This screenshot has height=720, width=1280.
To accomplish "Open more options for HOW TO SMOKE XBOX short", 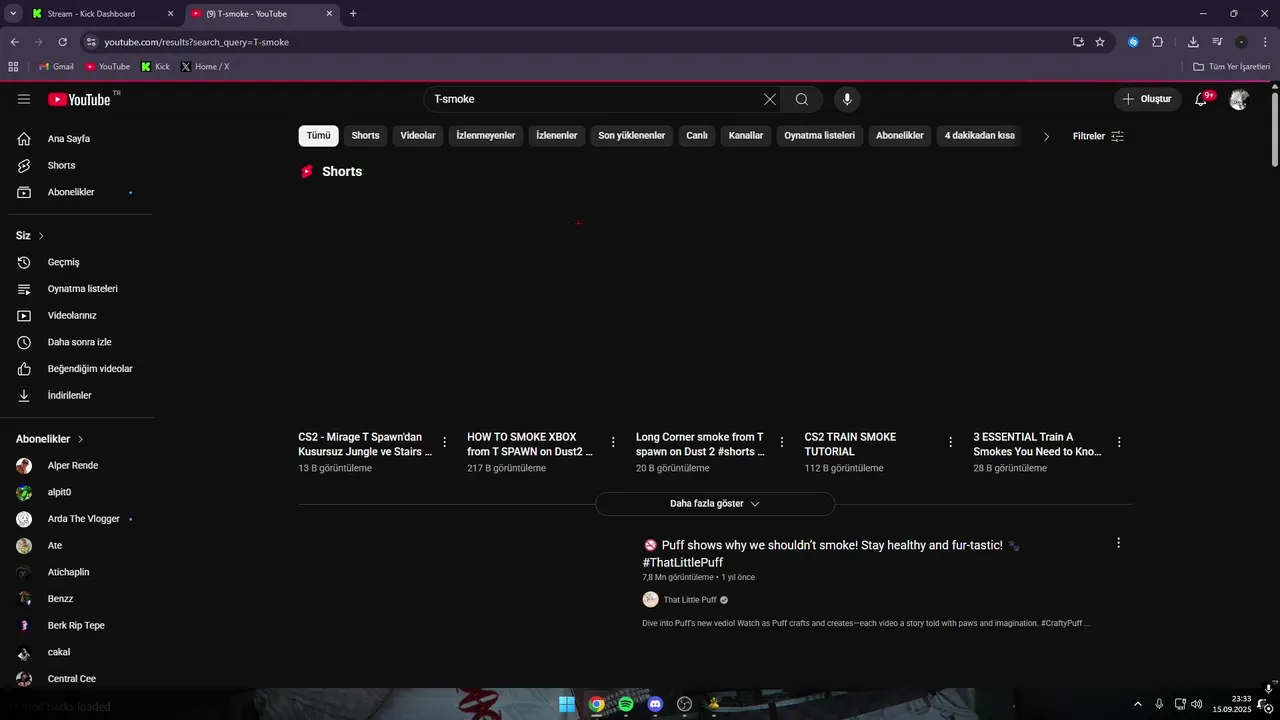I will coord(613,442).
